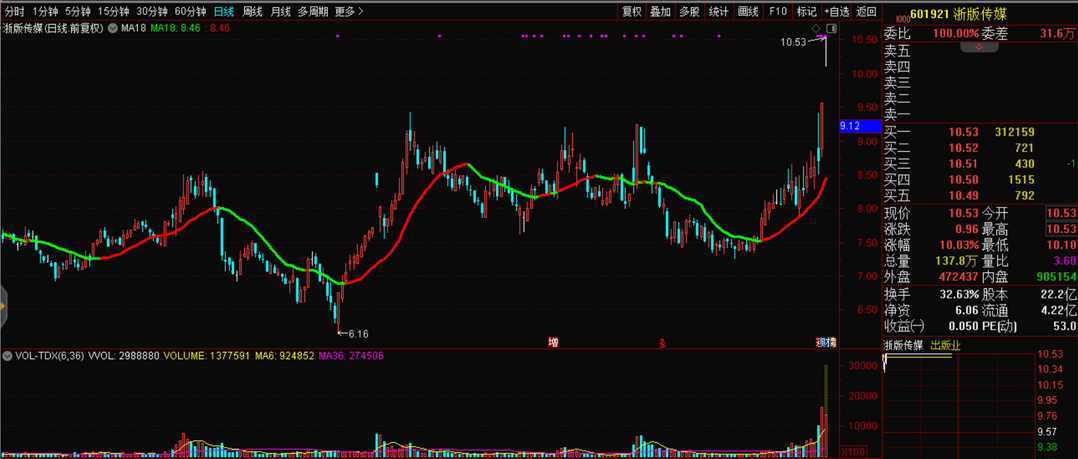Select the 买五 bid row at 10.49

(x=980, y=196)
